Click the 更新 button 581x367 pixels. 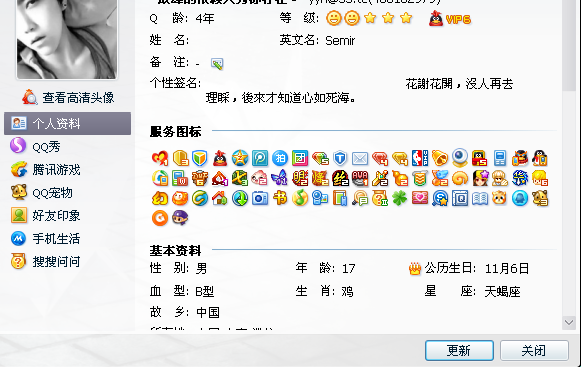459,350
